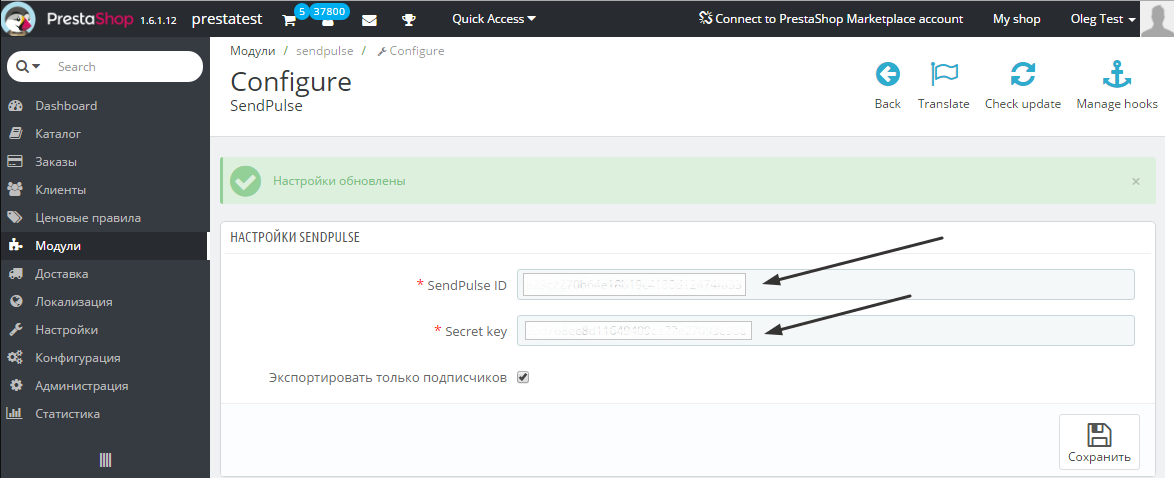Screen dimensions: 1174x478
Task: Click Dashboard gauge icon
Action: click(x=15, y=106)
